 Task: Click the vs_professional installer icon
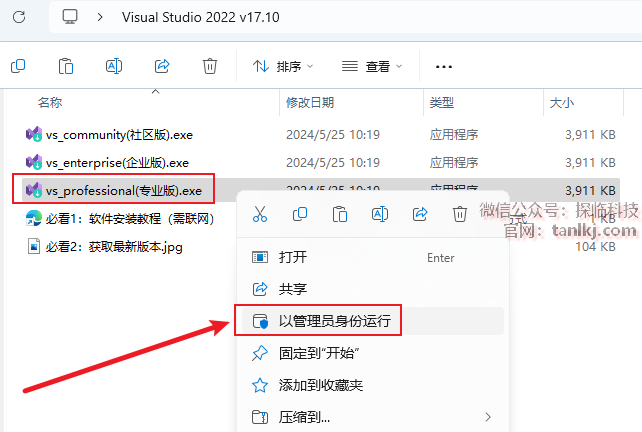[x=34, y=190]
